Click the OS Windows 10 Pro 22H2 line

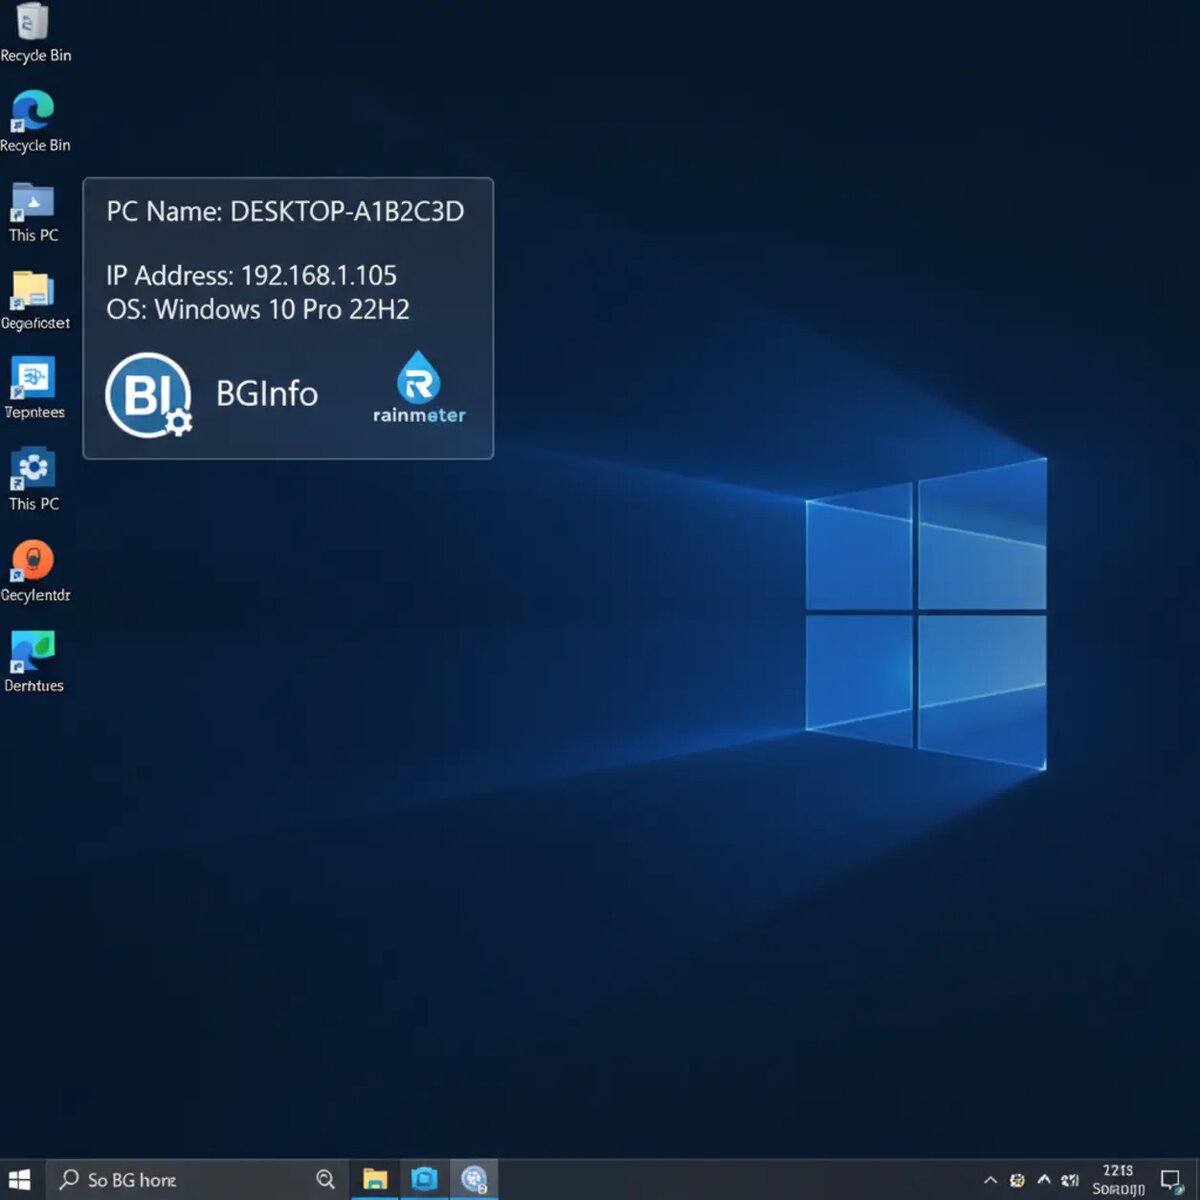(x=258, y=309)
